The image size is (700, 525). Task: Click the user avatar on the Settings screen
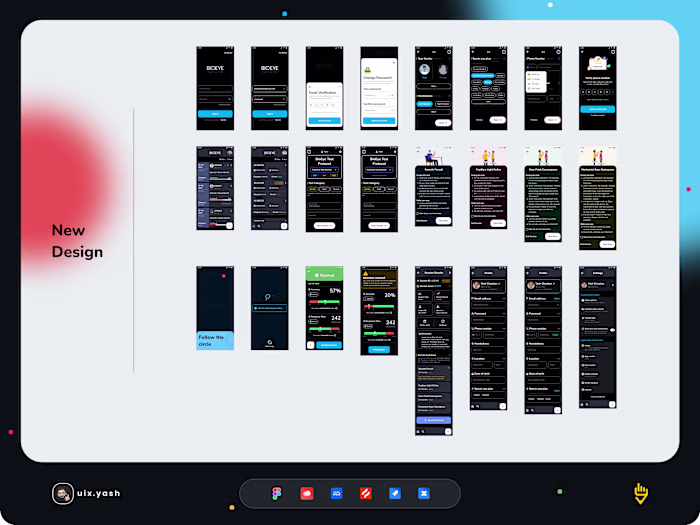tap(584, 285)
